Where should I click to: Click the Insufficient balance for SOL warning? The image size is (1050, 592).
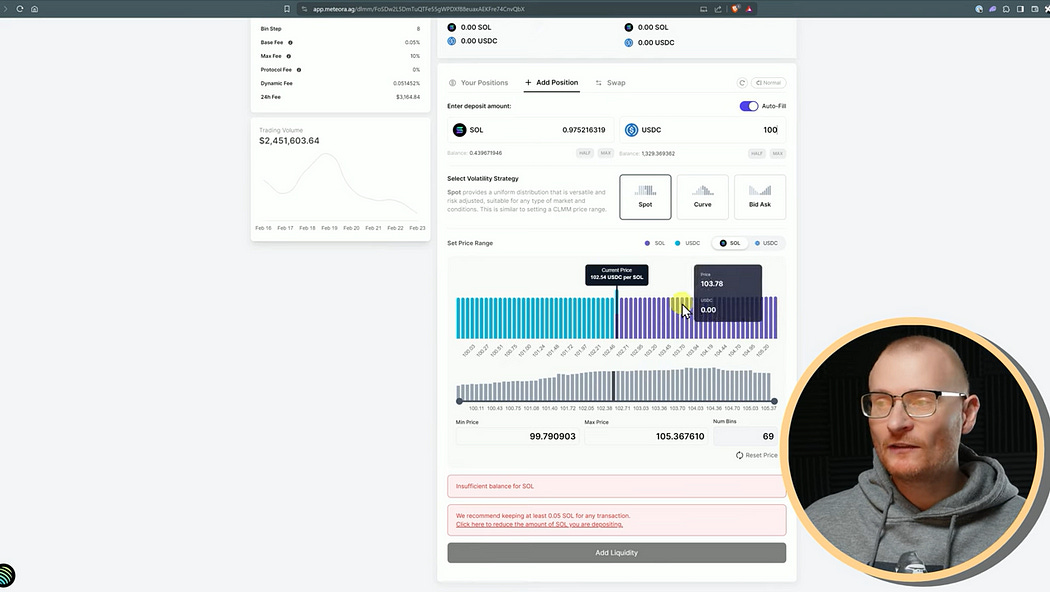[x=617, y=486]
